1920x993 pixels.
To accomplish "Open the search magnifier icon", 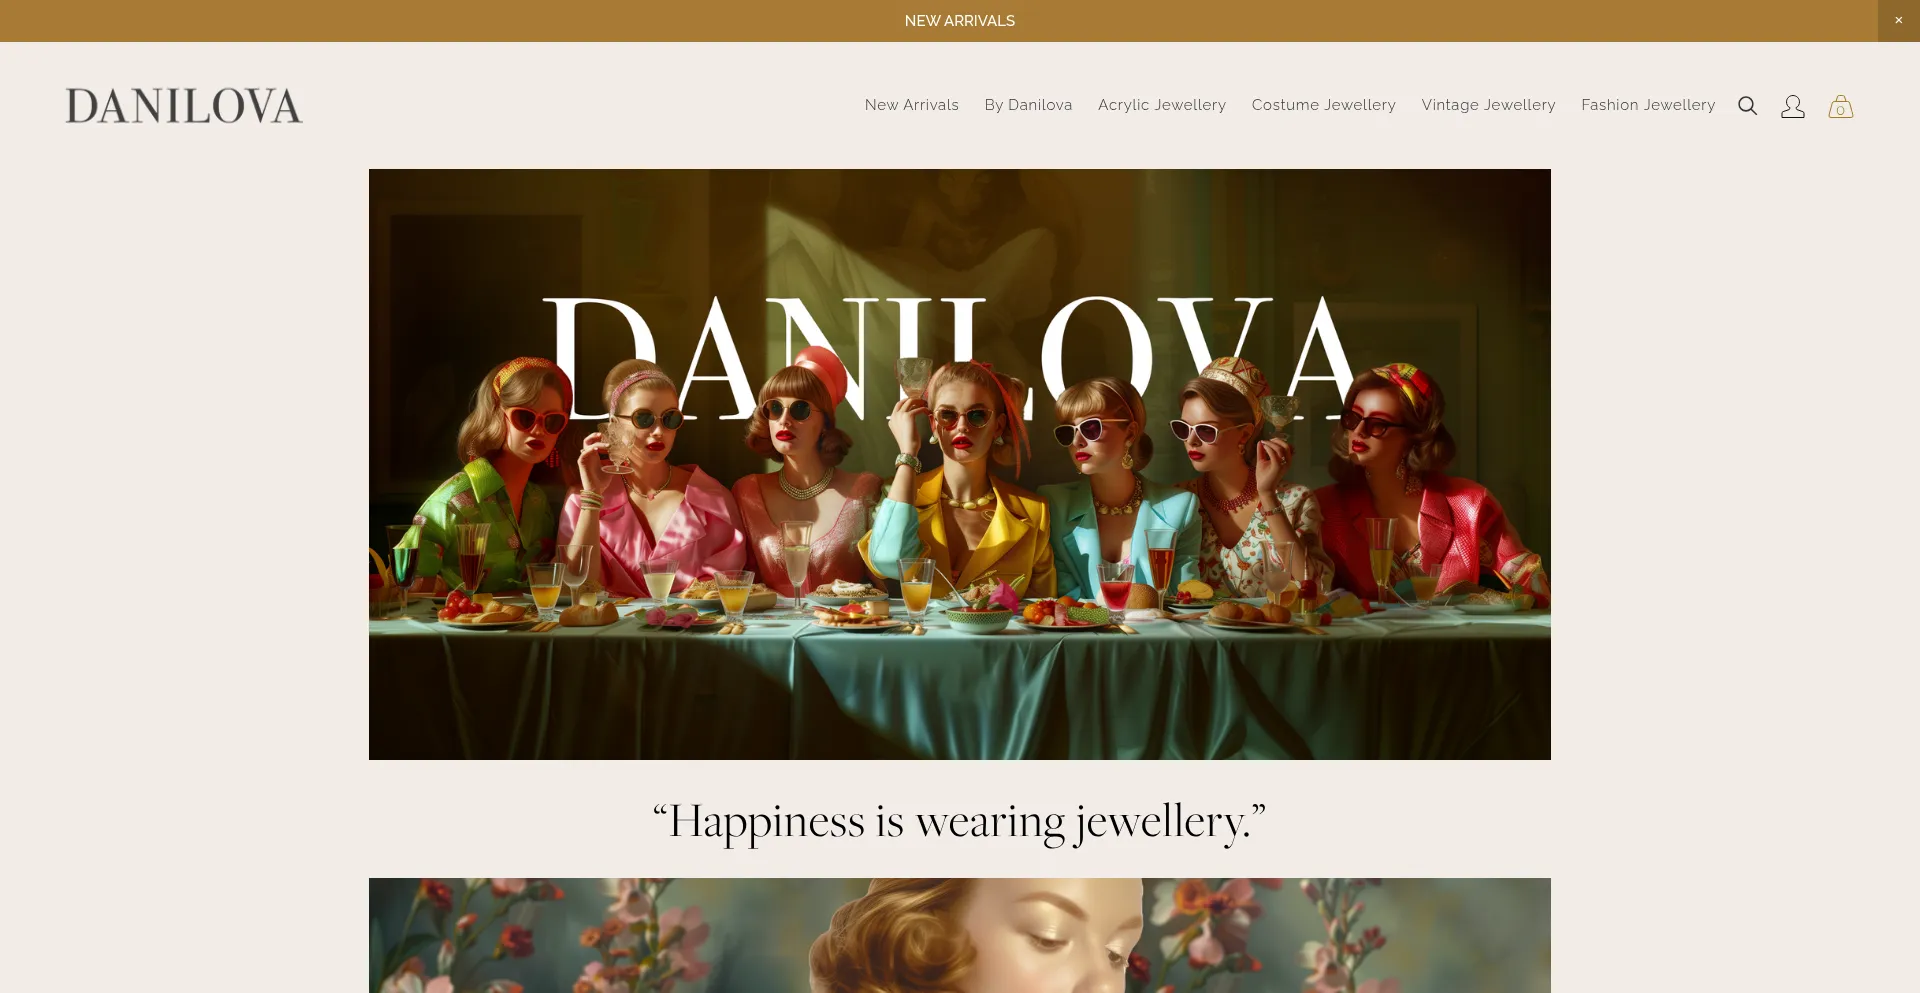I will tap(1747, 106).
